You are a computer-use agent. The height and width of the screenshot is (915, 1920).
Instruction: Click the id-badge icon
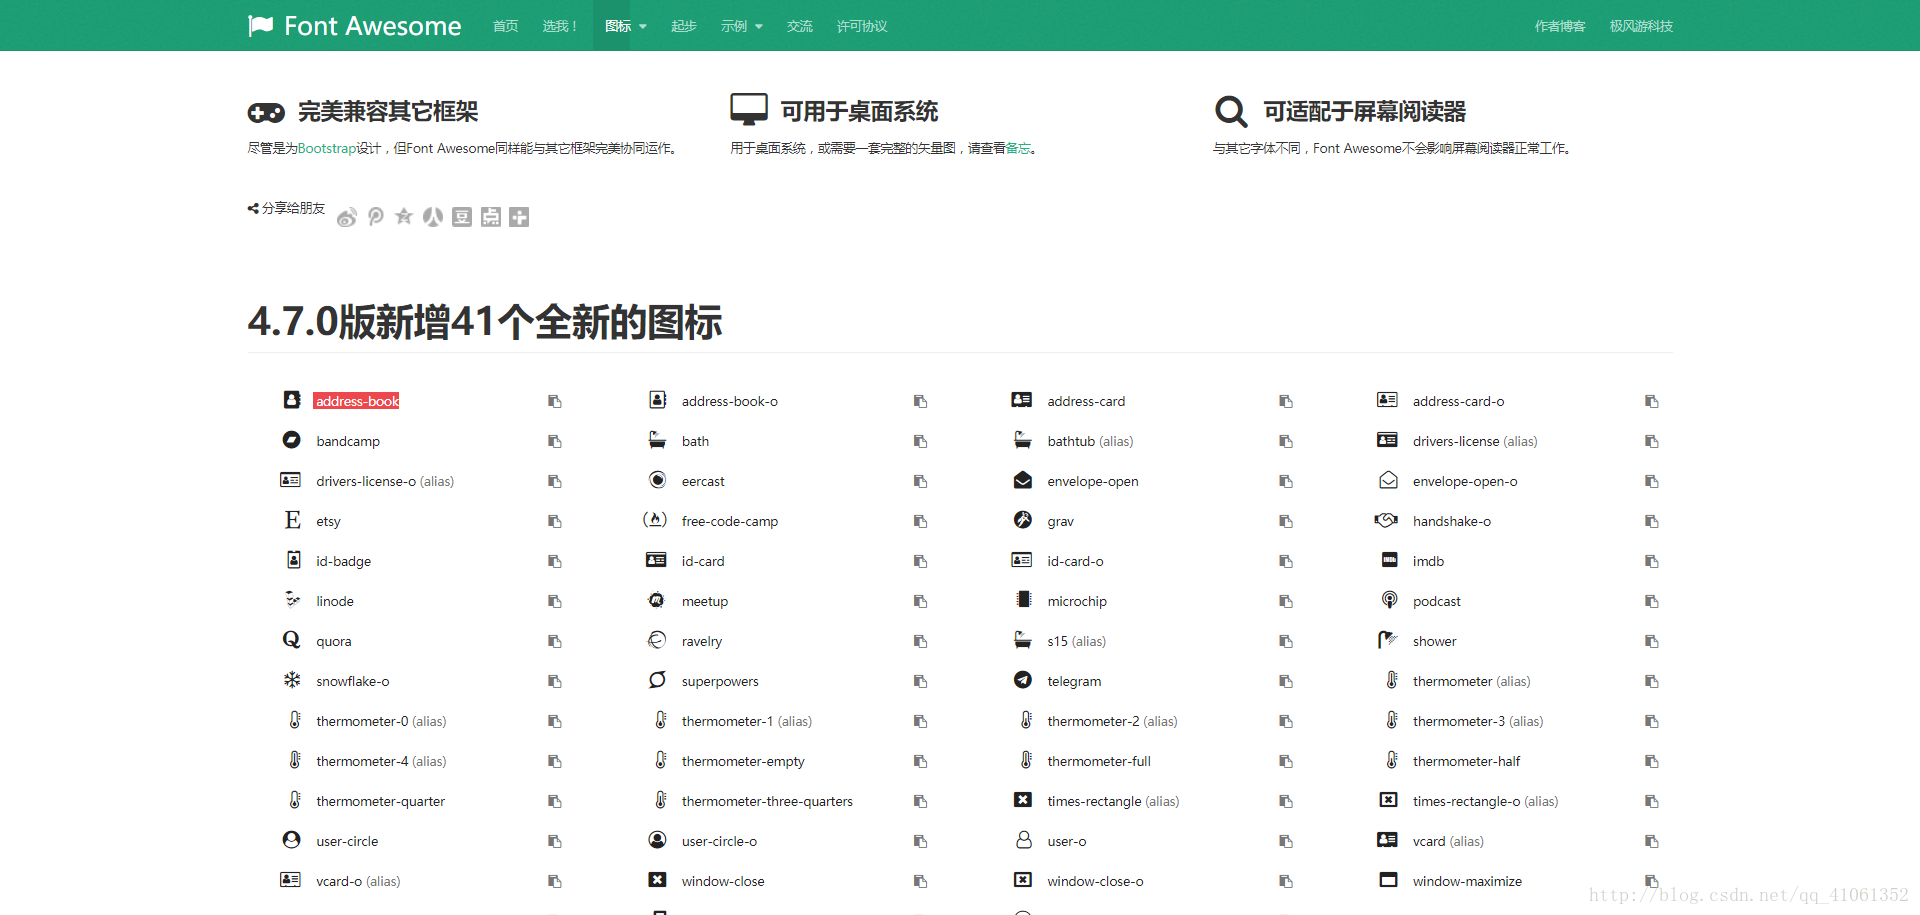pos(293,560)
